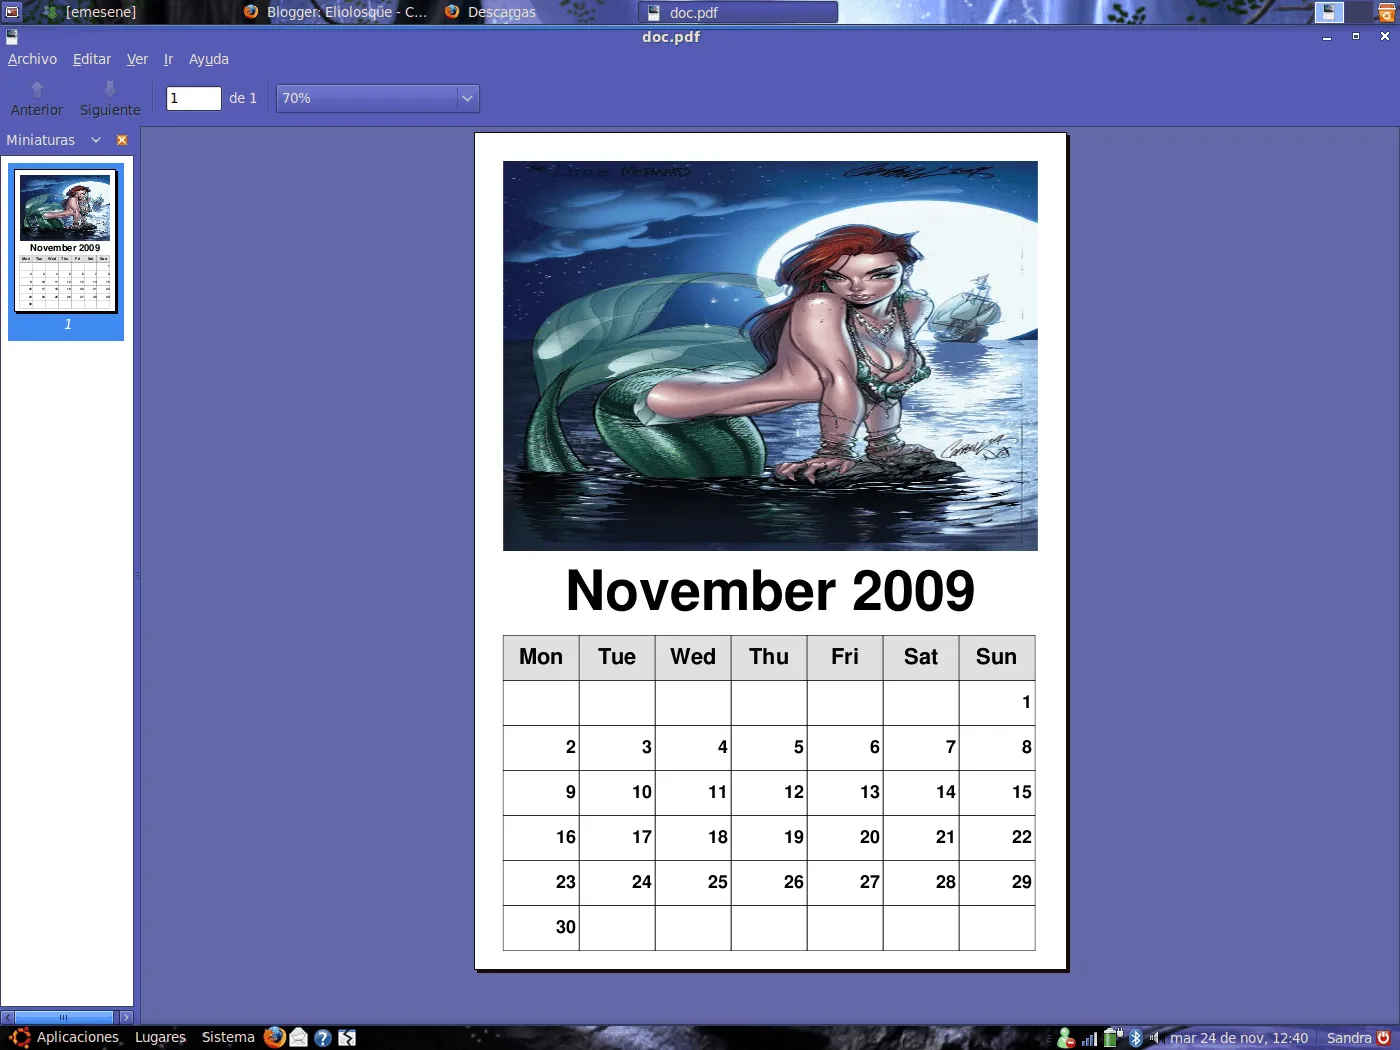Open the 70% zoom level dropdown
The height and width of the screenshot is (1050, 1400).
(378, 98)
